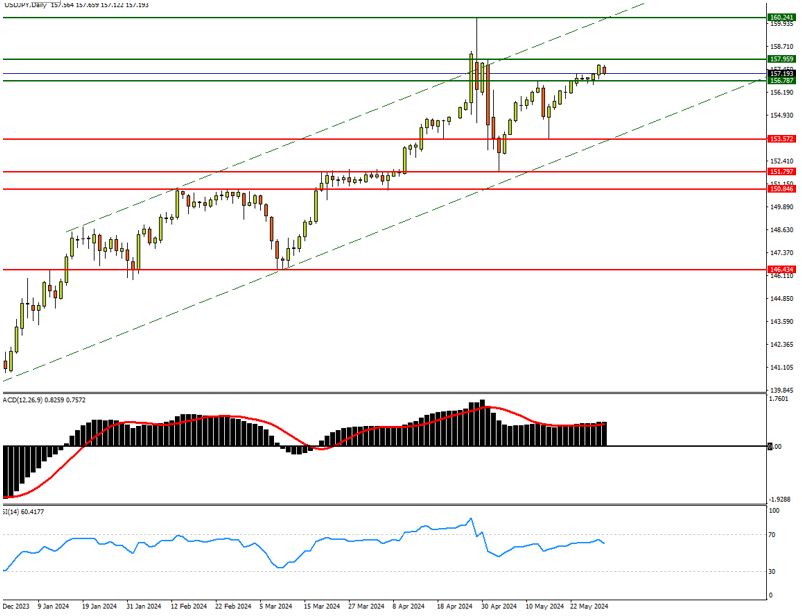Click the 18 Apr 2024 date marker
802x616 pixels.
click(454, 606)
